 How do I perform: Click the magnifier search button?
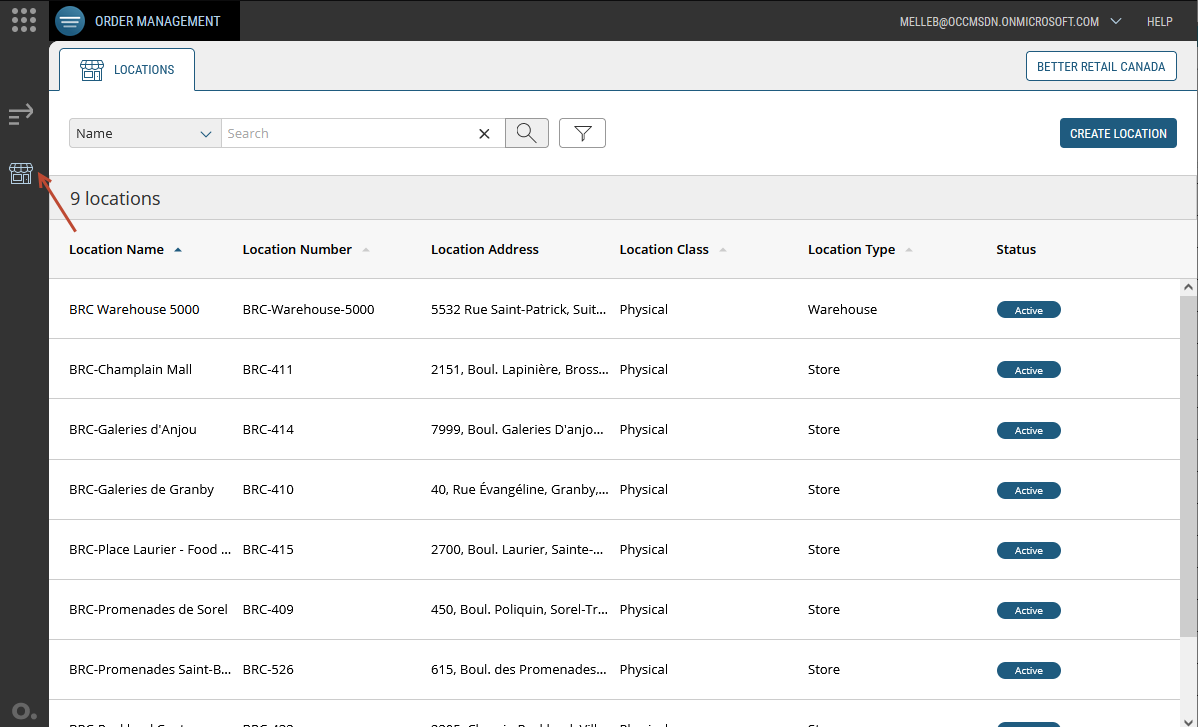[526, 133]
